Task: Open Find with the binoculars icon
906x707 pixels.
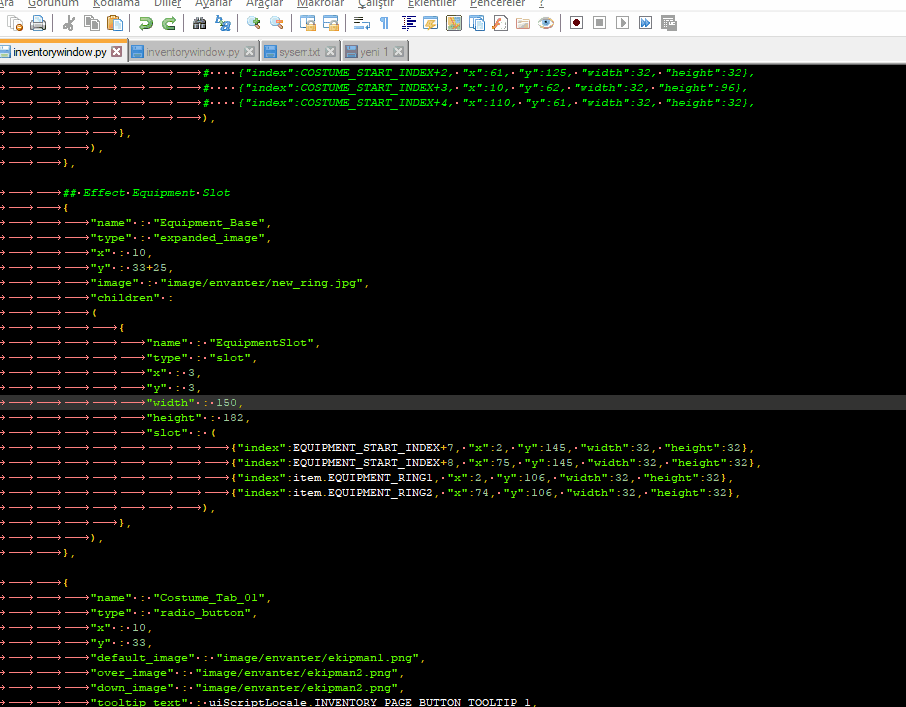Action: (x=200, y=23)
